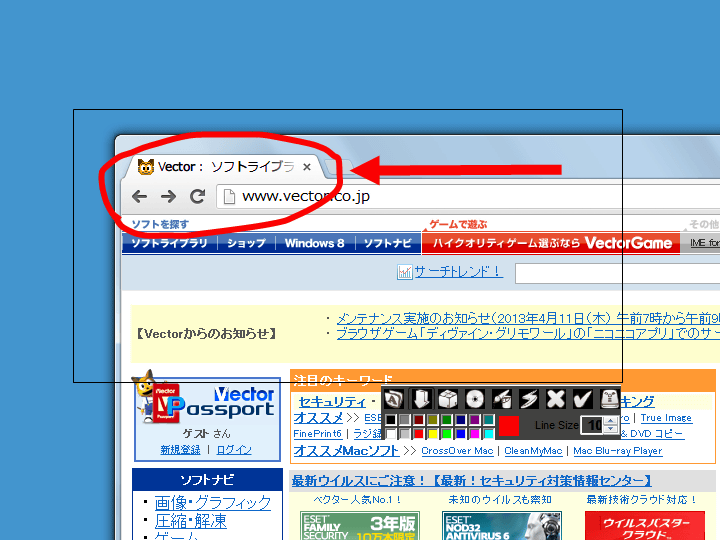Open the CrossOver Mac link

(x=457, y=451)
